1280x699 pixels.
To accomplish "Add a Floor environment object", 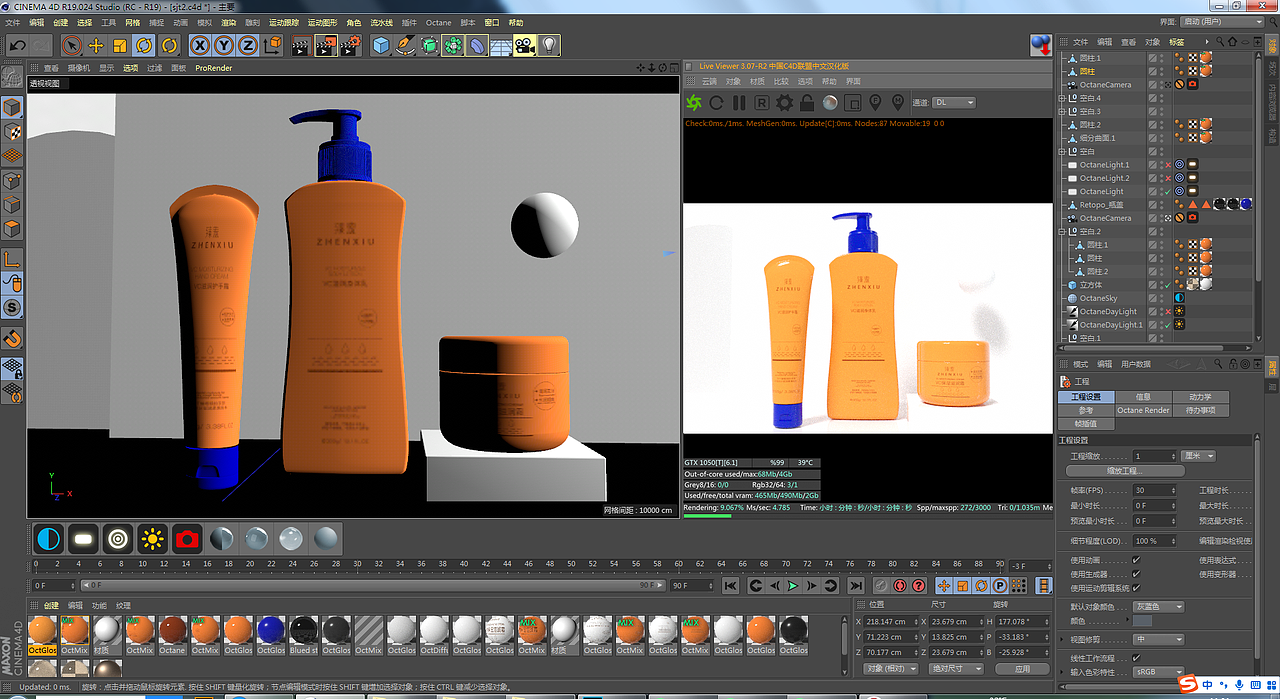I will [x=501, y=45].
